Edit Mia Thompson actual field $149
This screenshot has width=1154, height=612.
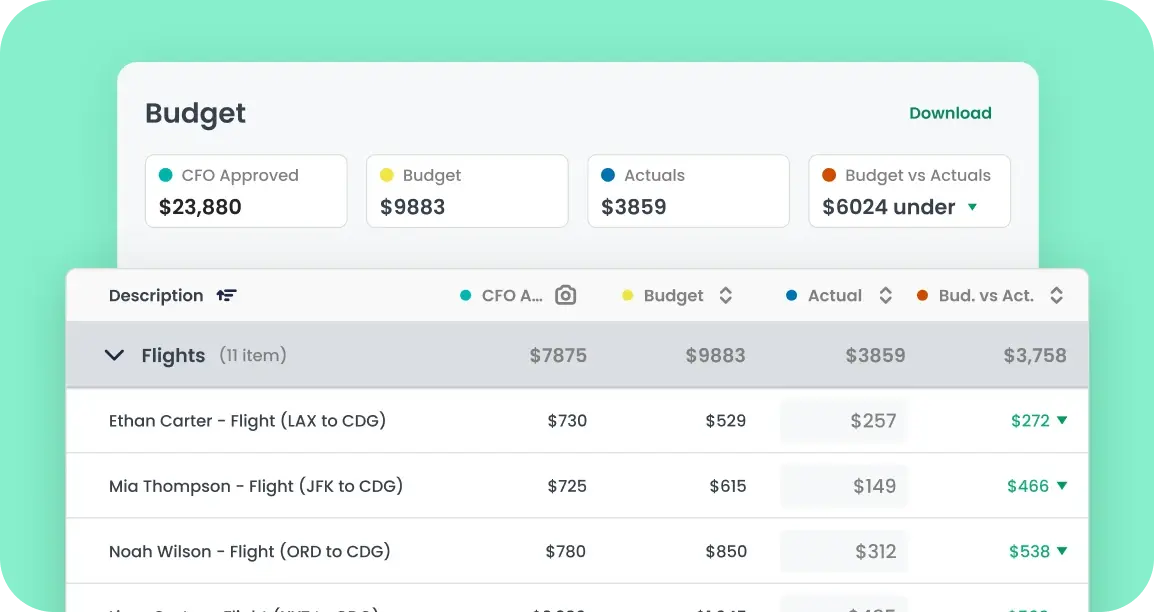coord(844,486)
